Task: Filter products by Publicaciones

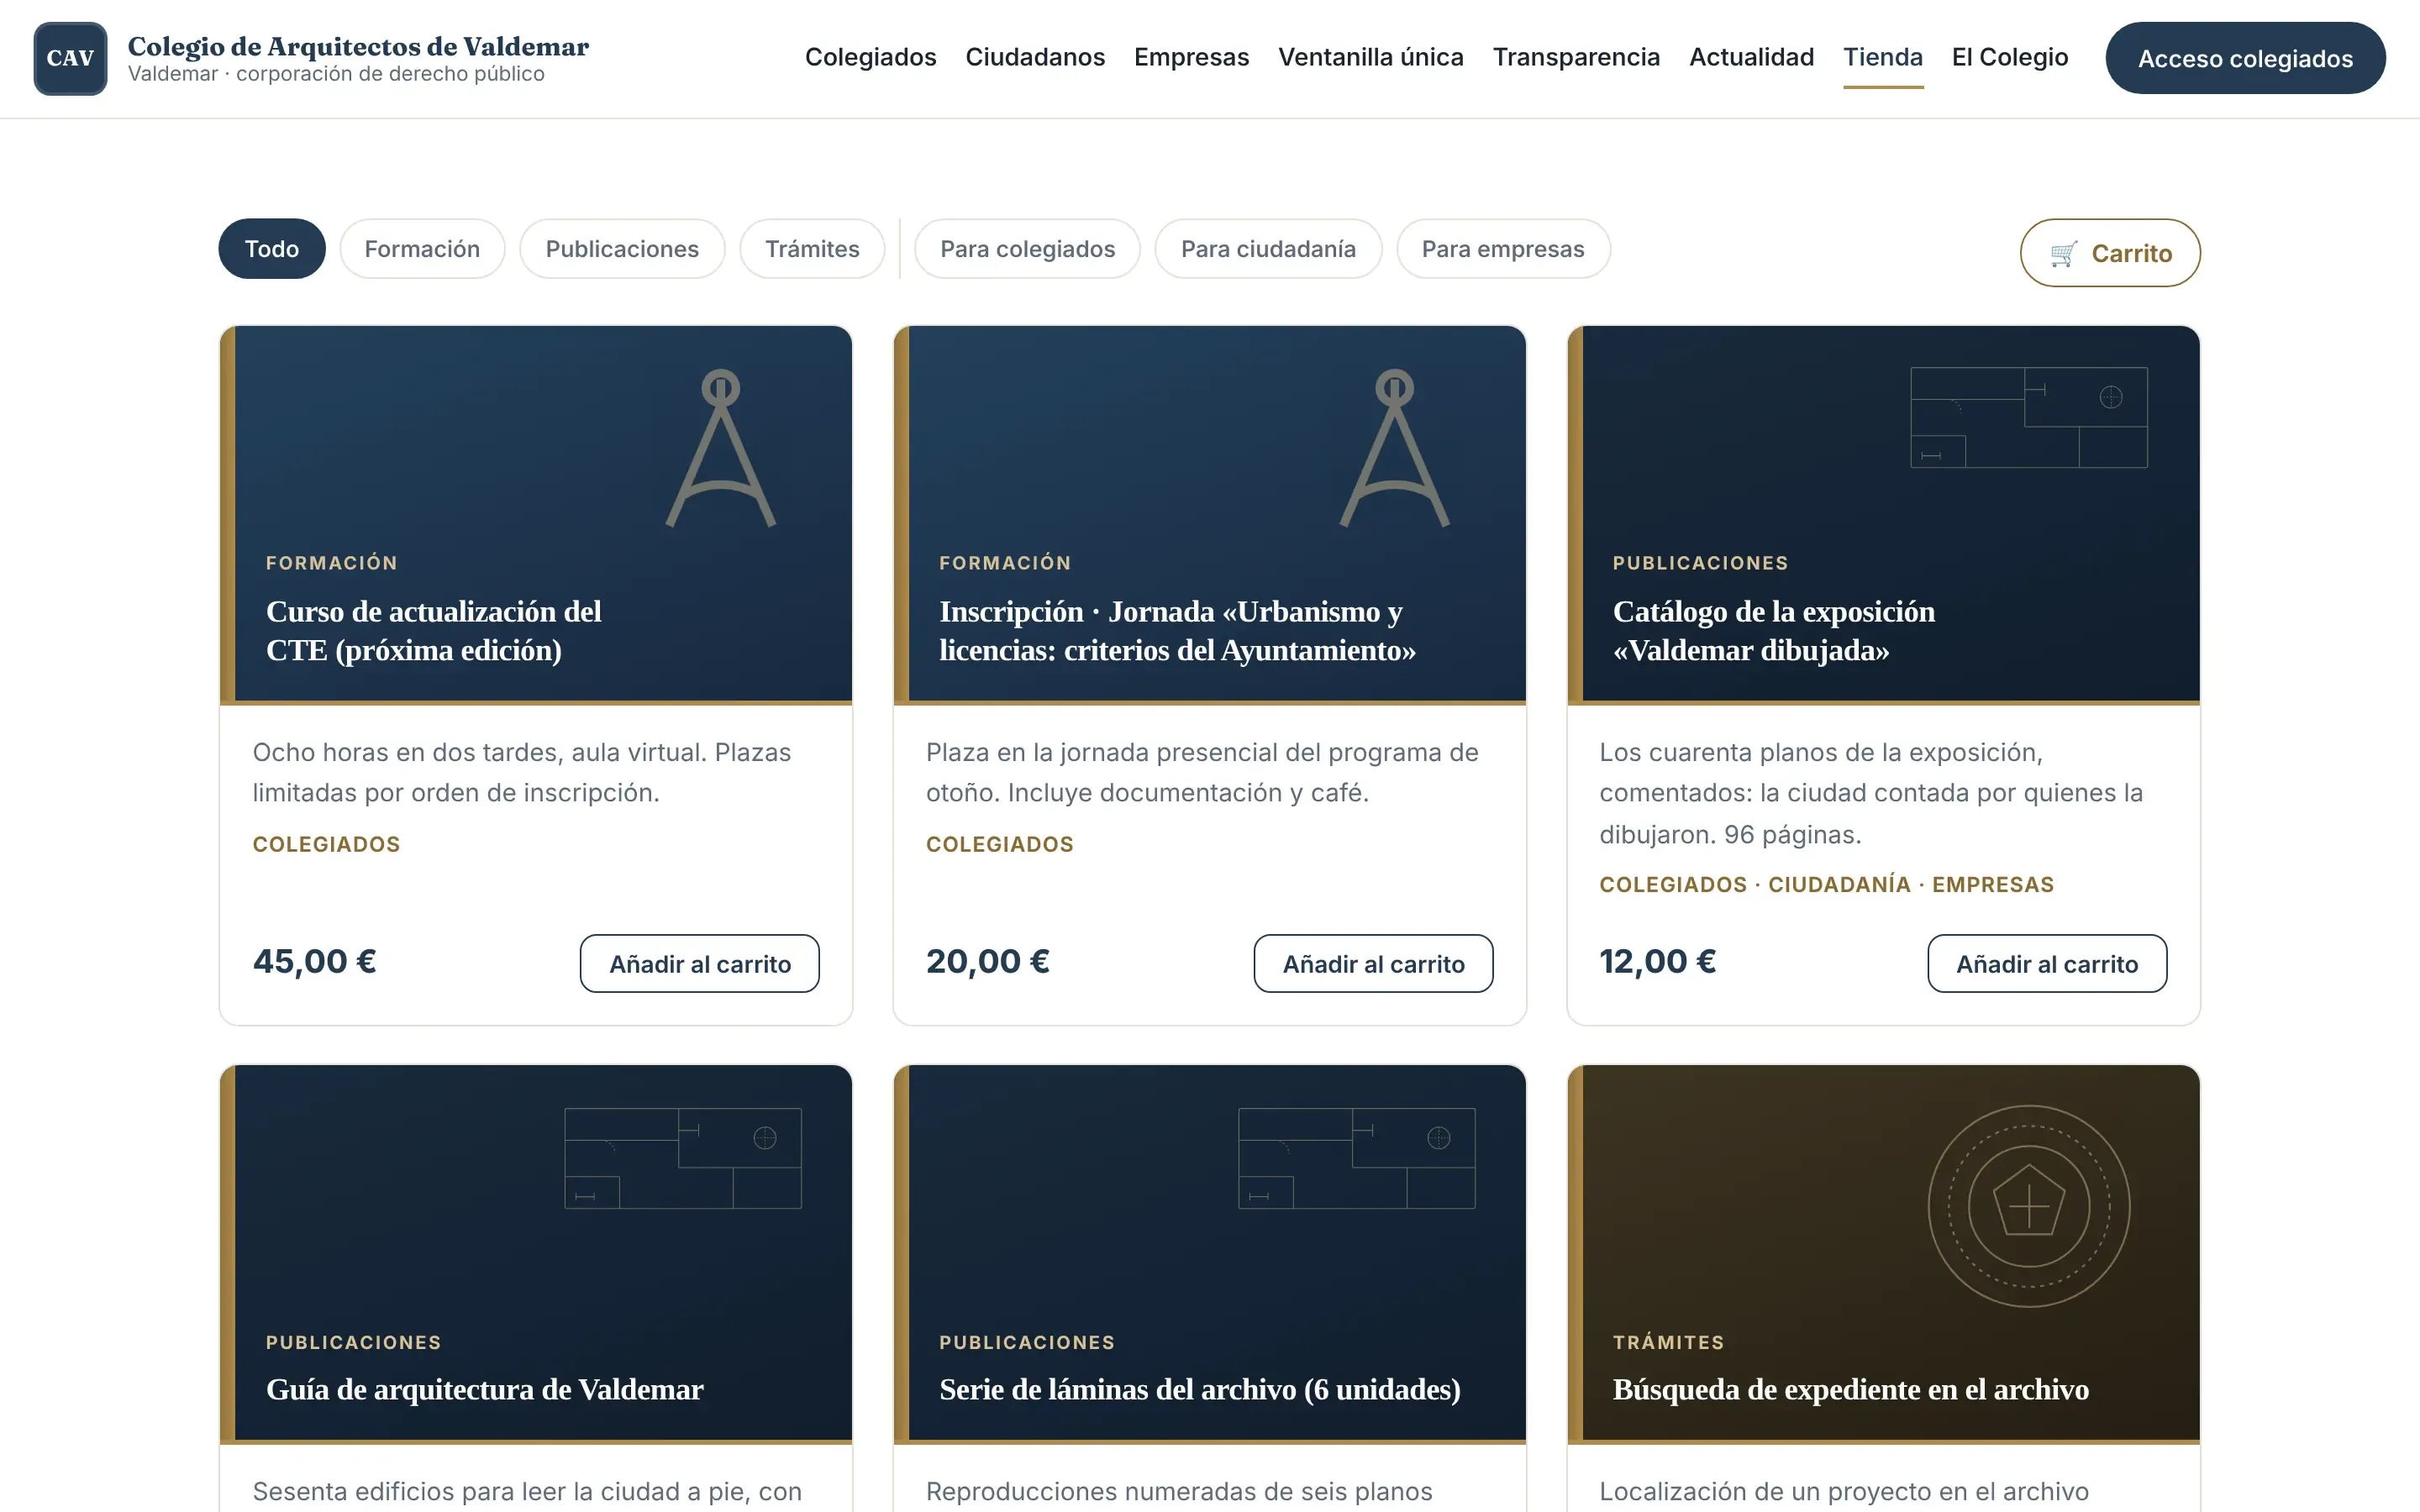Action: (x=622, y=249)
